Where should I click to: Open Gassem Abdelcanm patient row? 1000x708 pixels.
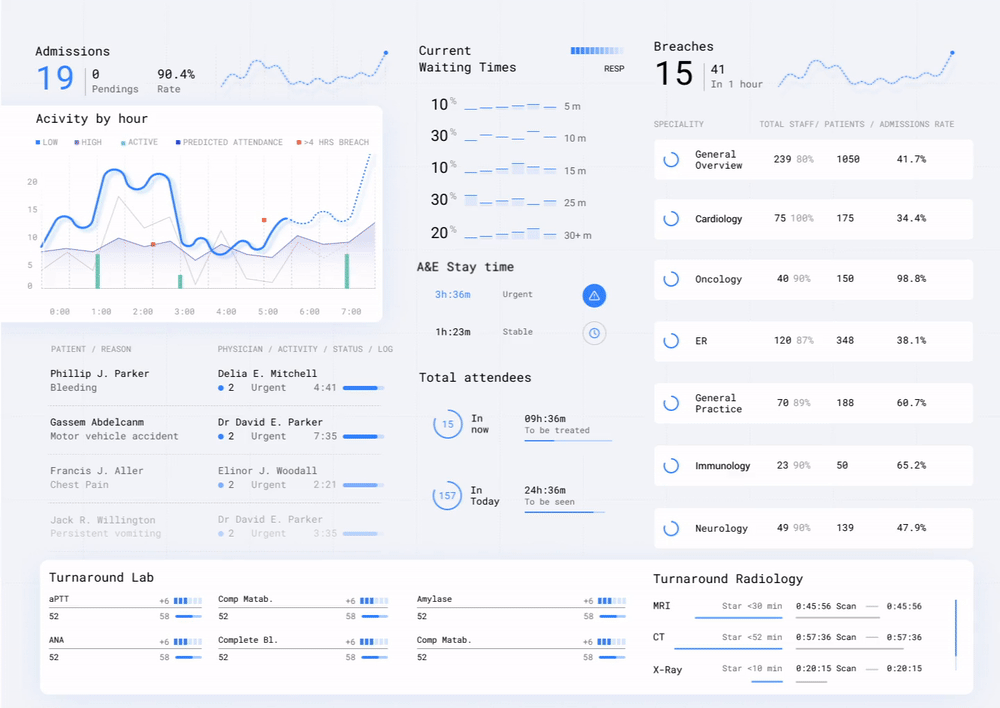tap(216, 429)
